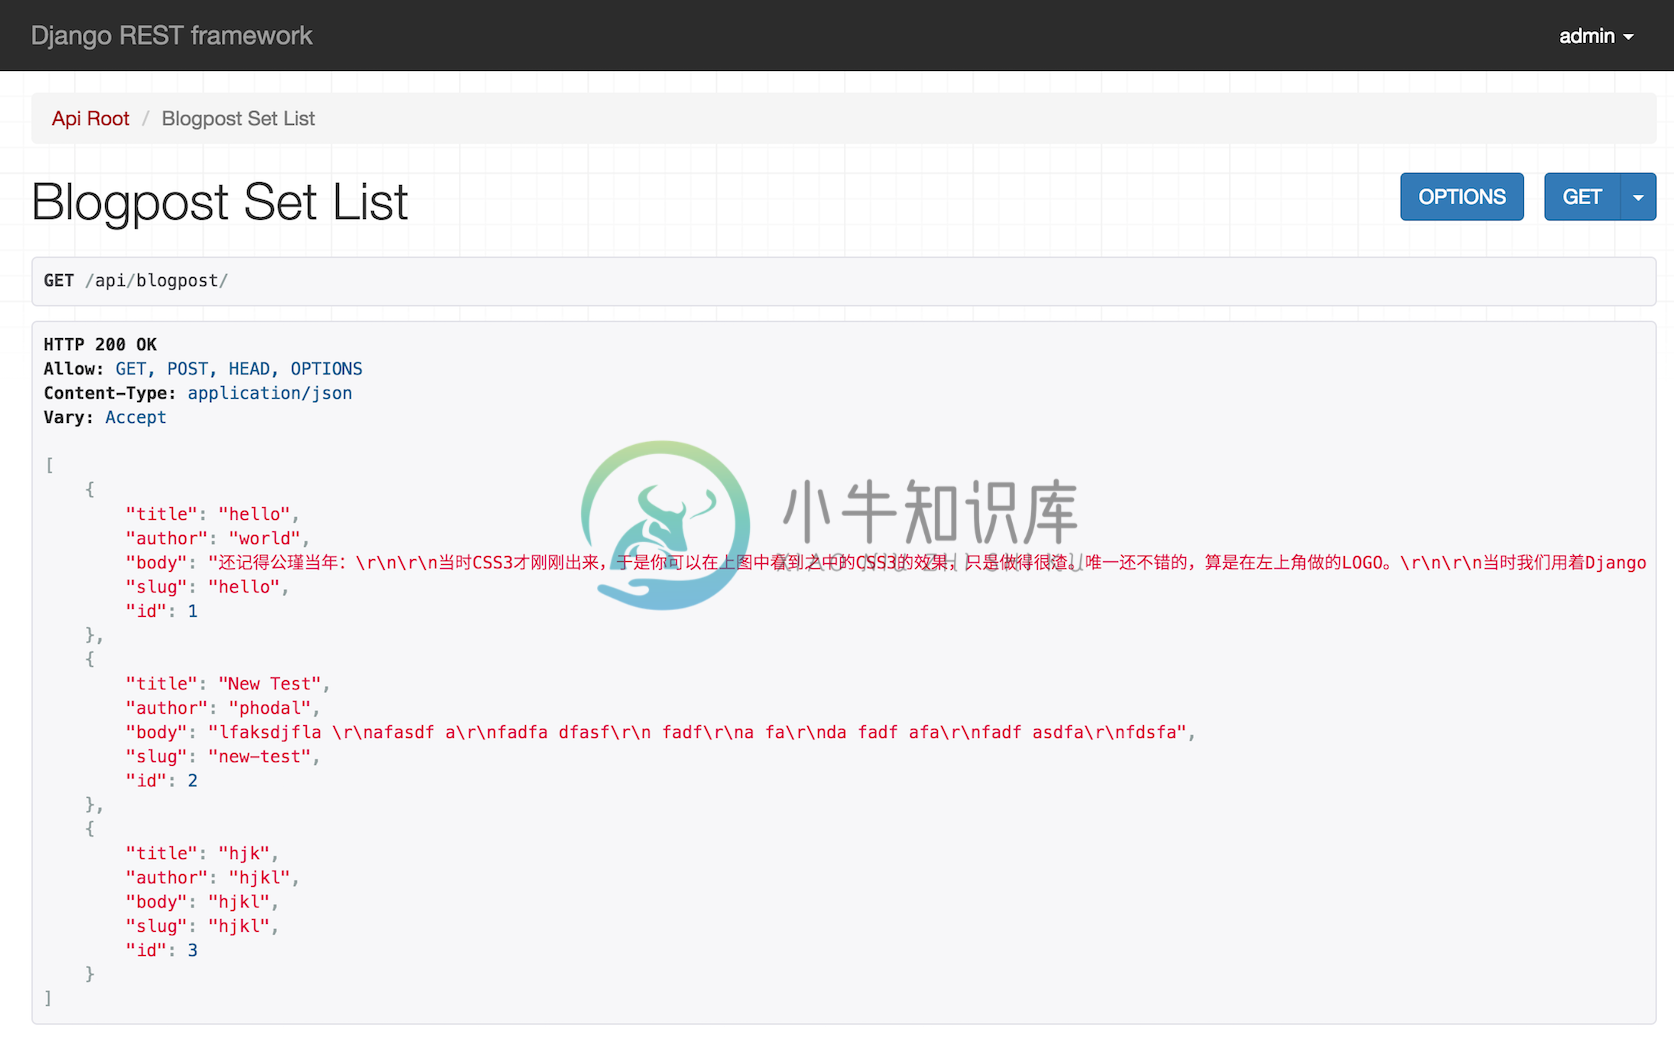Click the Vary Accept header line
This screenshot has width=1674, height=1049.
click(x=105, y=417)
